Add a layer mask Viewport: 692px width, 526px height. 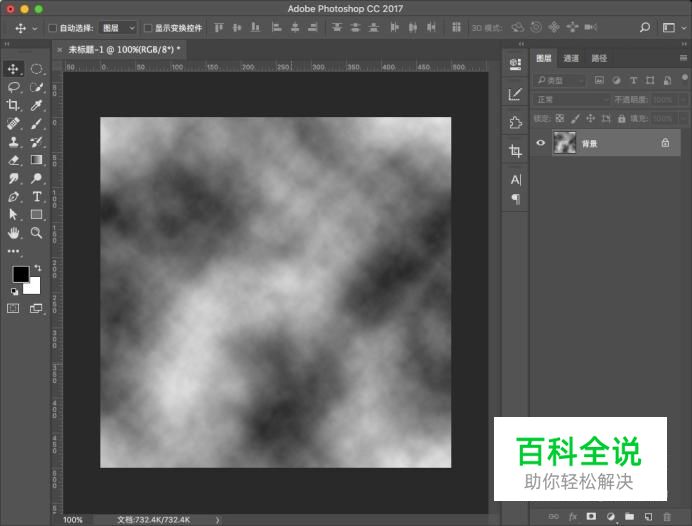tap(591, 516)
